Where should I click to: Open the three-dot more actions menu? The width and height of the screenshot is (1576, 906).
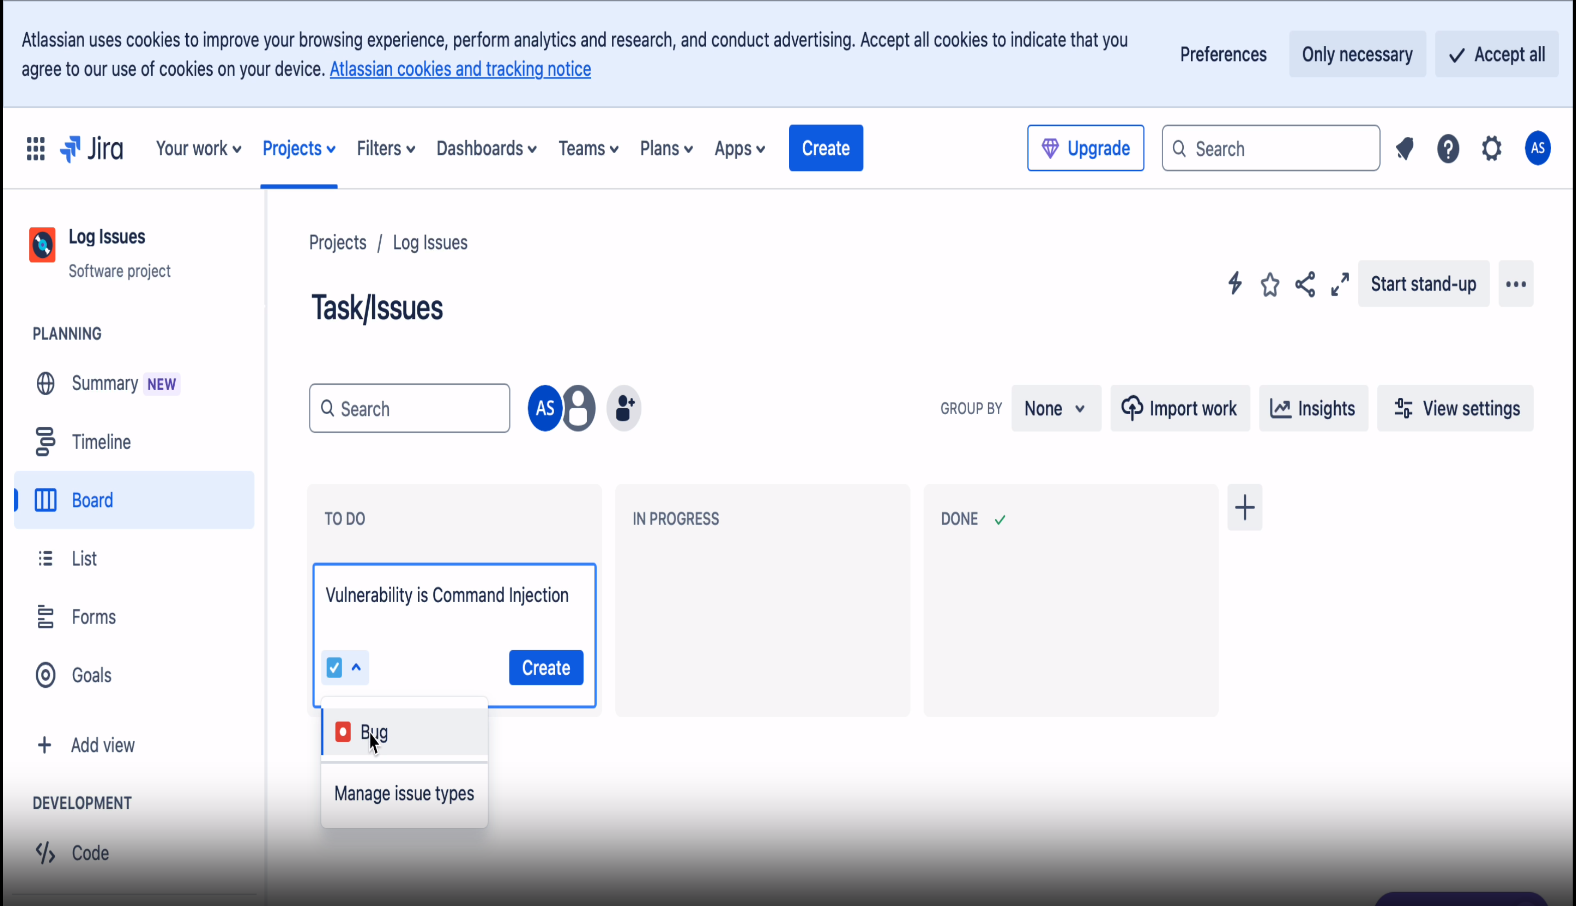[1516, 284]
